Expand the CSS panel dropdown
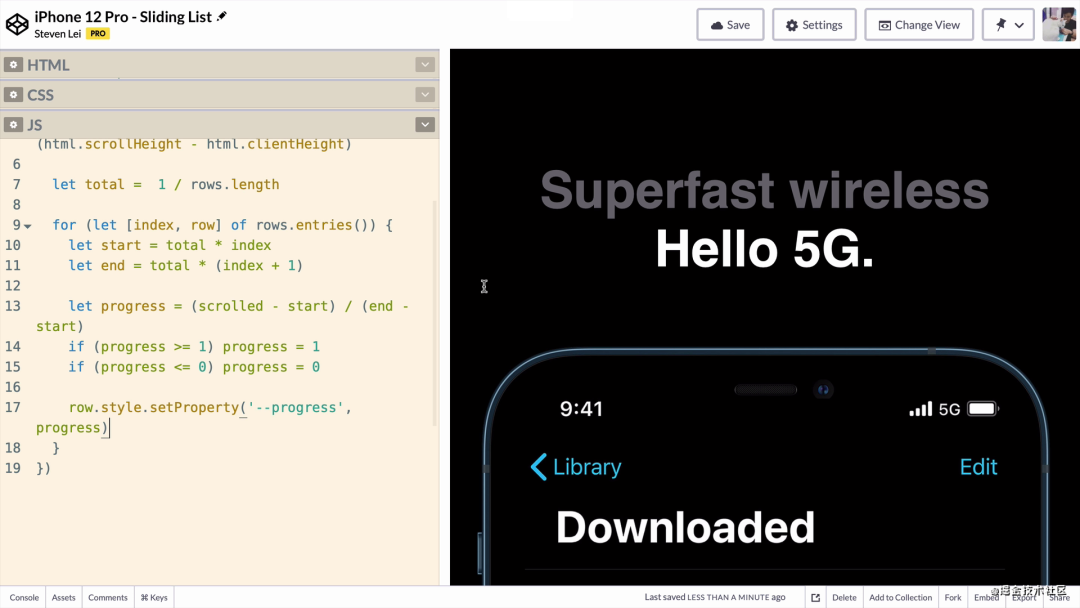Viewport: 1080px width, 608px height. click(x=425, y=94)
